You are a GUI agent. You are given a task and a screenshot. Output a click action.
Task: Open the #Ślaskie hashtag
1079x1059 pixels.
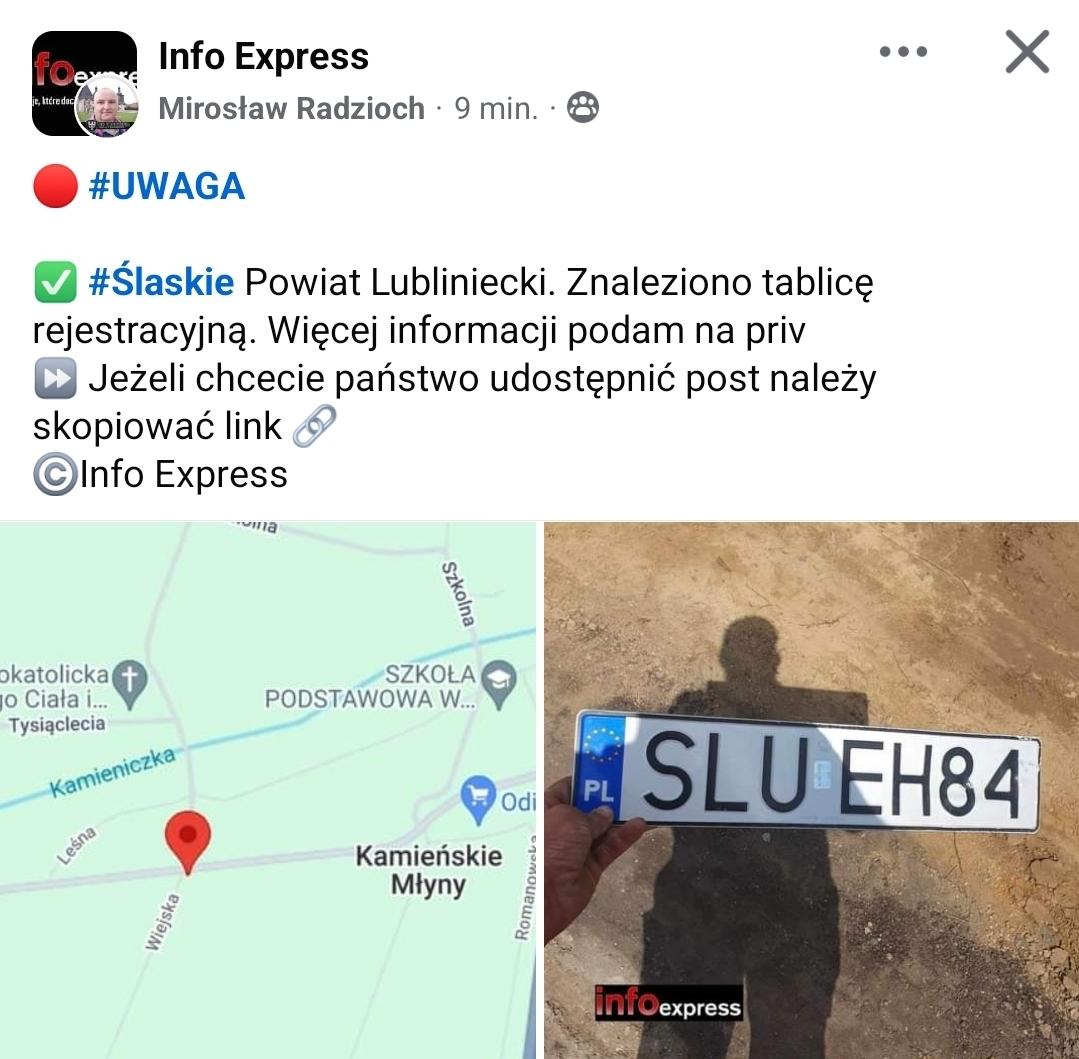click(161, 282)
